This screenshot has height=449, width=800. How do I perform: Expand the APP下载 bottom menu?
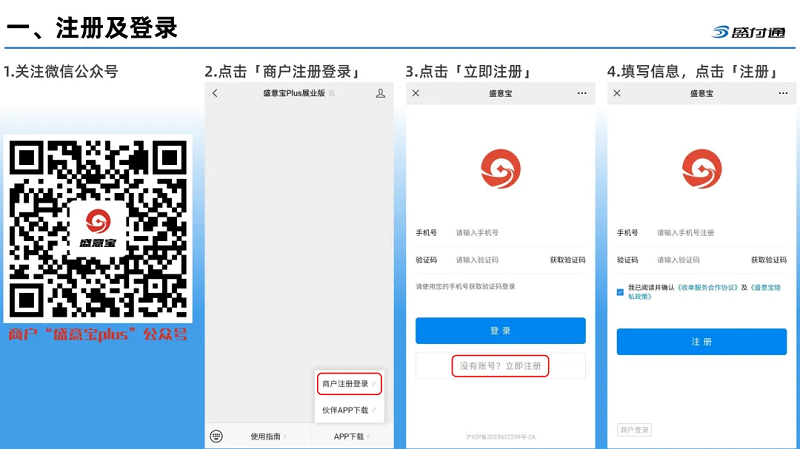(351, 436)
